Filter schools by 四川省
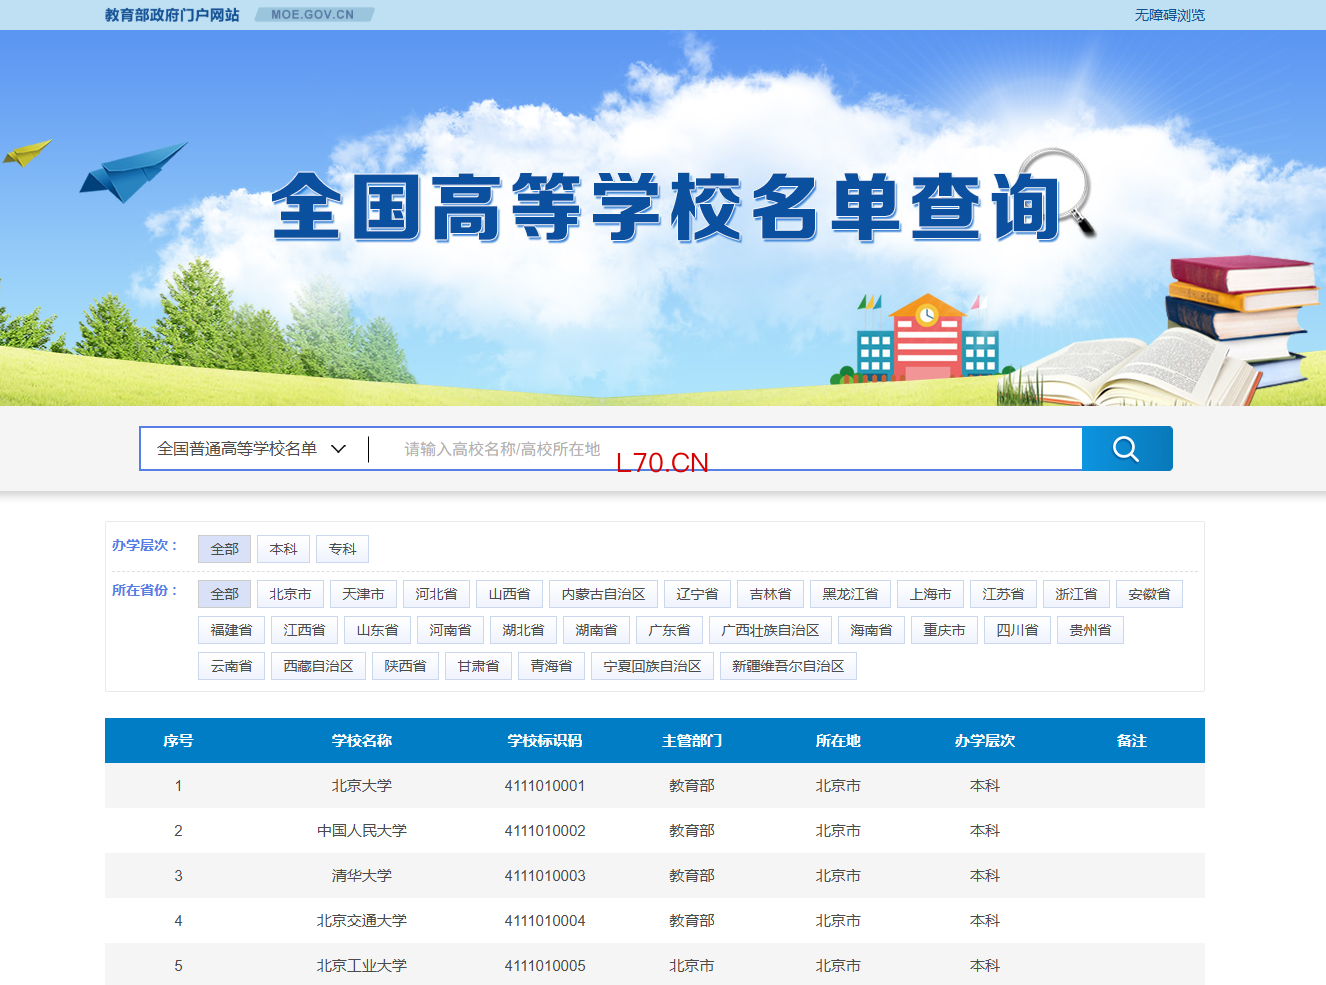Viewport: 1326px width, 985px height. tap(1017, 630)
